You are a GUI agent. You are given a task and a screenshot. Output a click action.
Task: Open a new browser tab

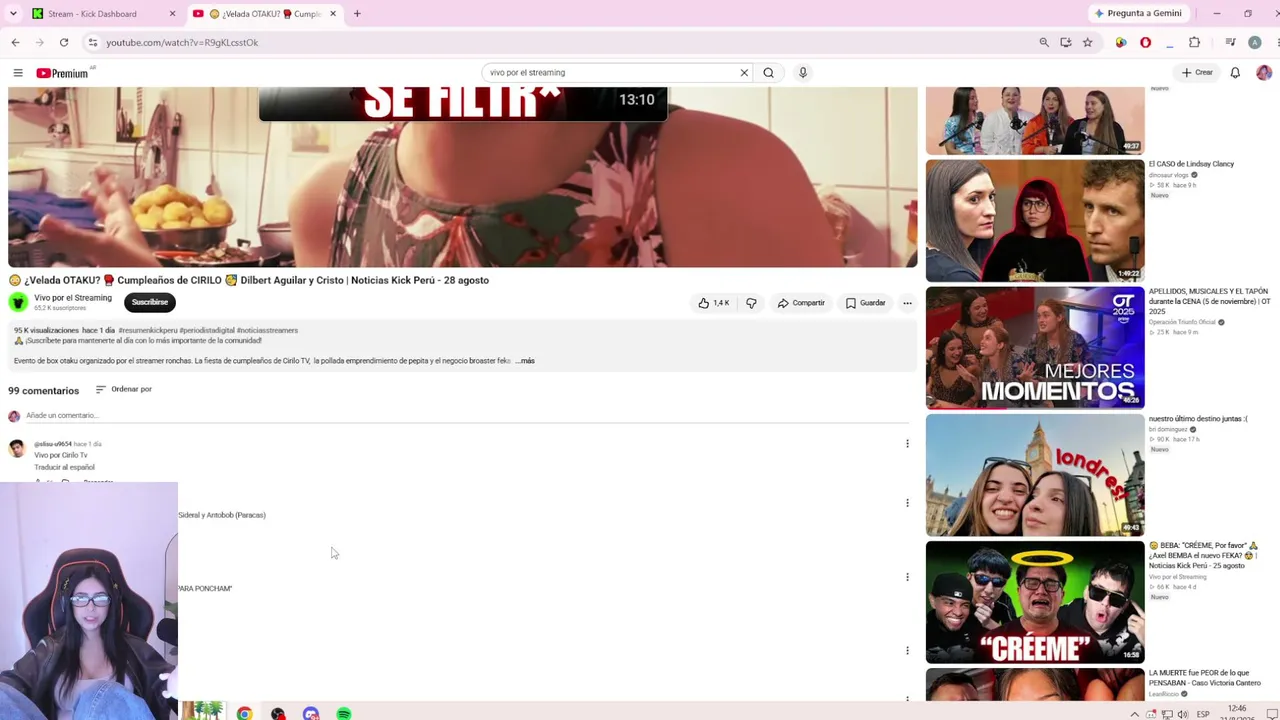click(357, 14)
